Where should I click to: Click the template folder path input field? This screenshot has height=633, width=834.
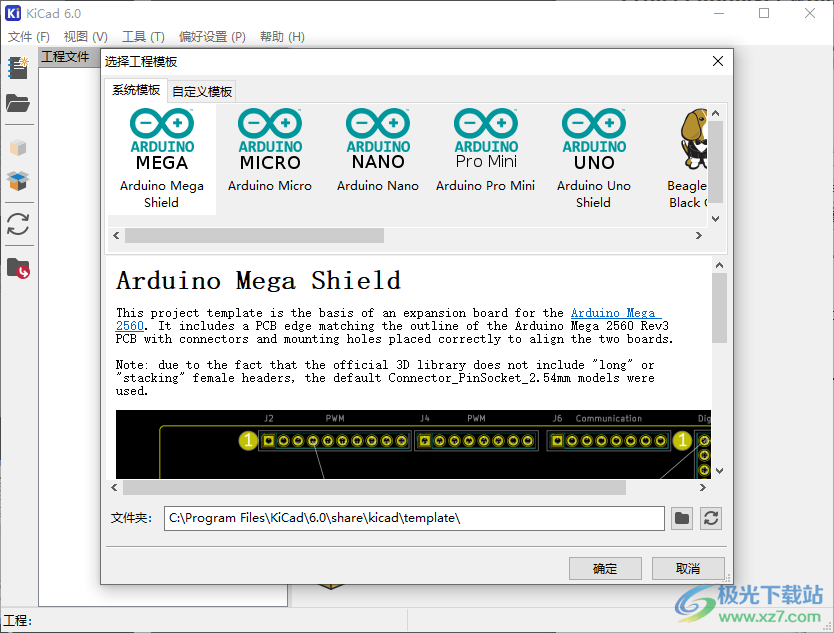(414, 518)
